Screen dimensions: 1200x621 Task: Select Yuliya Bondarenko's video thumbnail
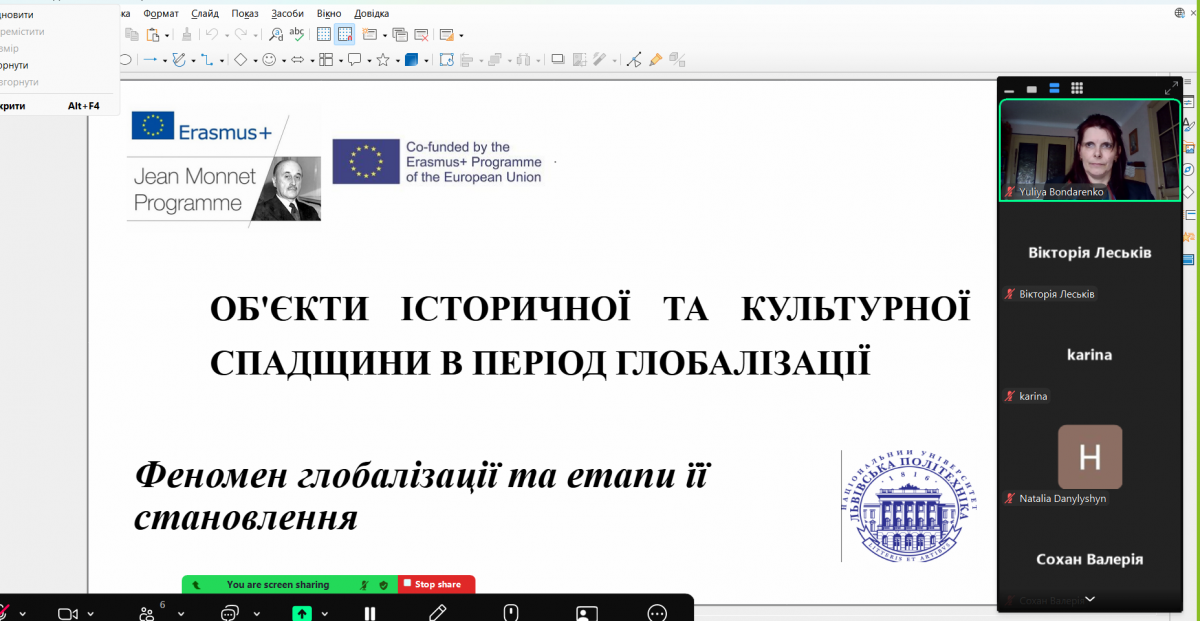[1089, 150]
